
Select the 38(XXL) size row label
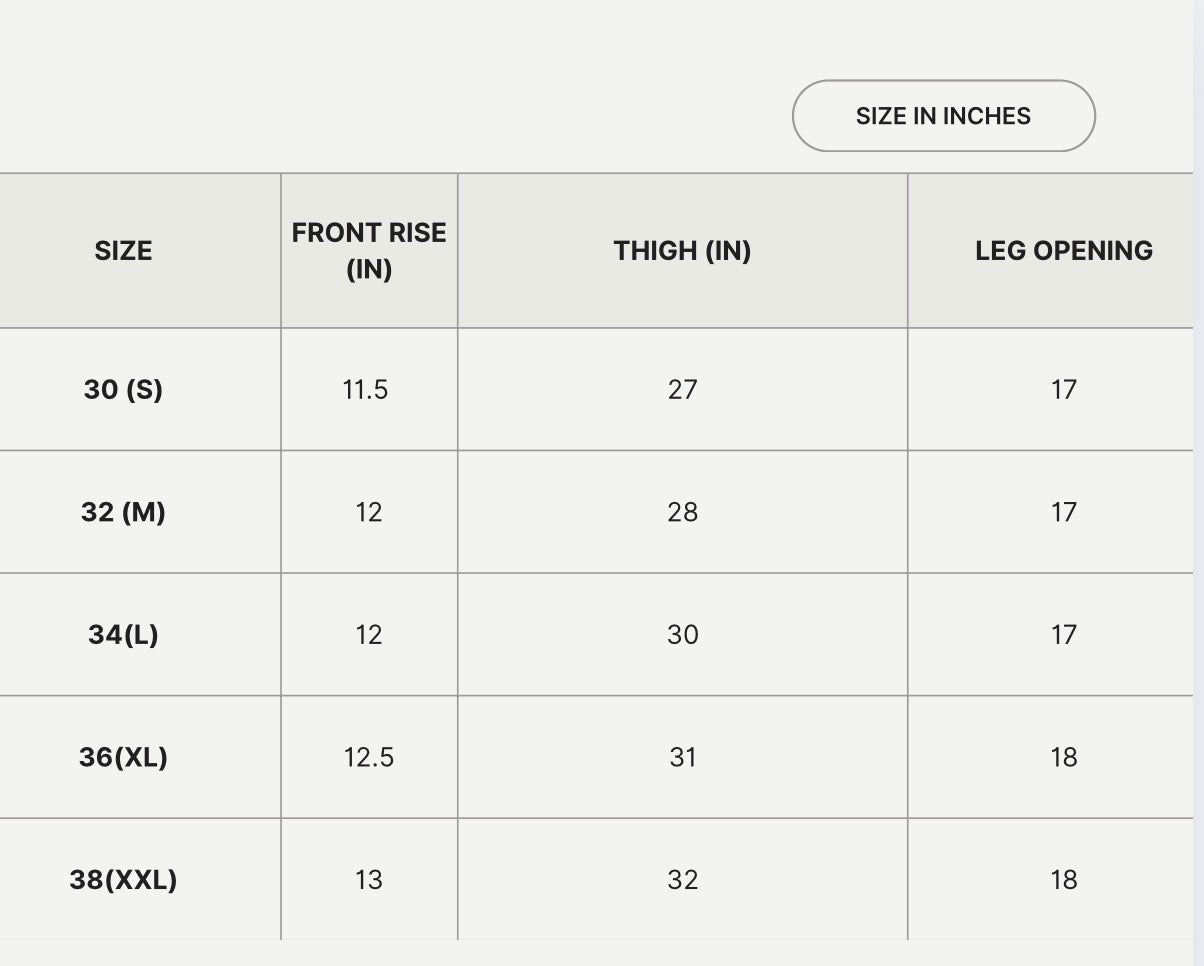(123, 880)
